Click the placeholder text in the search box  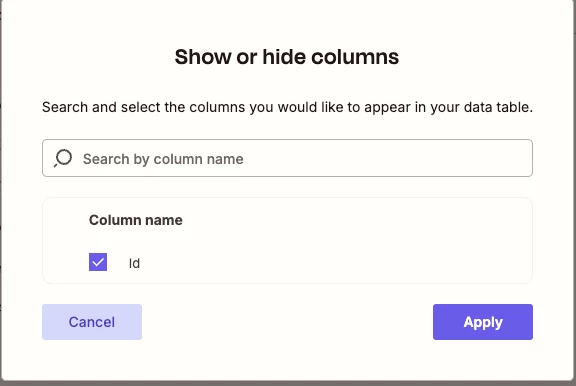pyautogui.click(x=163, y=159)
